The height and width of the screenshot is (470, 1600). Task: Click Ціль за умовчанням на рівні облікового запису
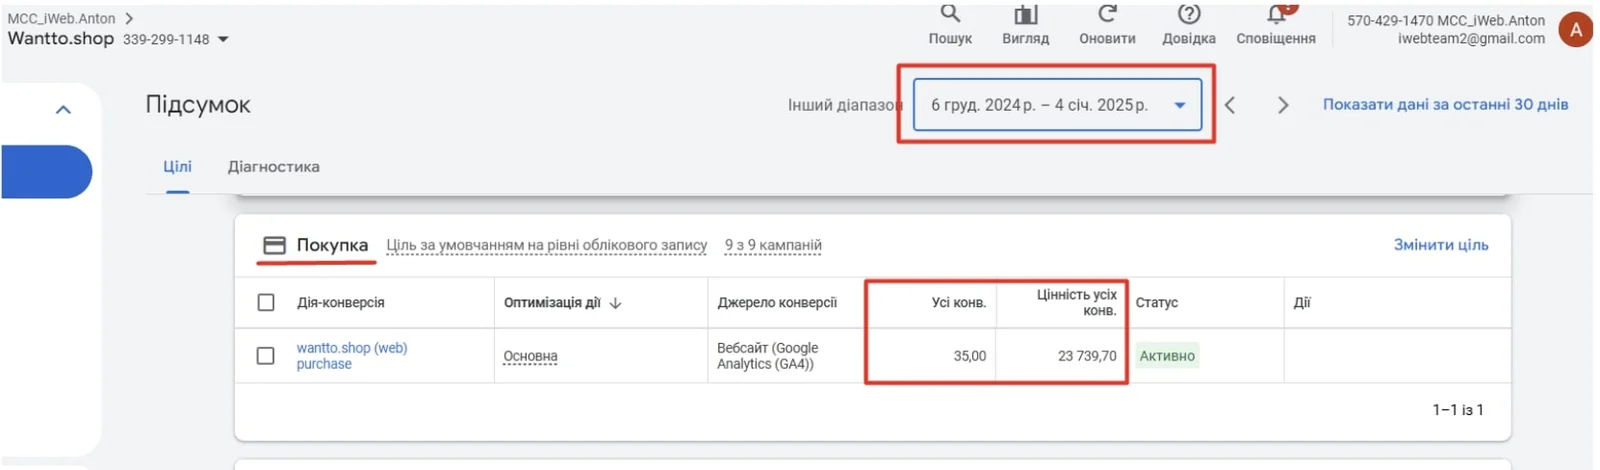[x=547, y=245]
